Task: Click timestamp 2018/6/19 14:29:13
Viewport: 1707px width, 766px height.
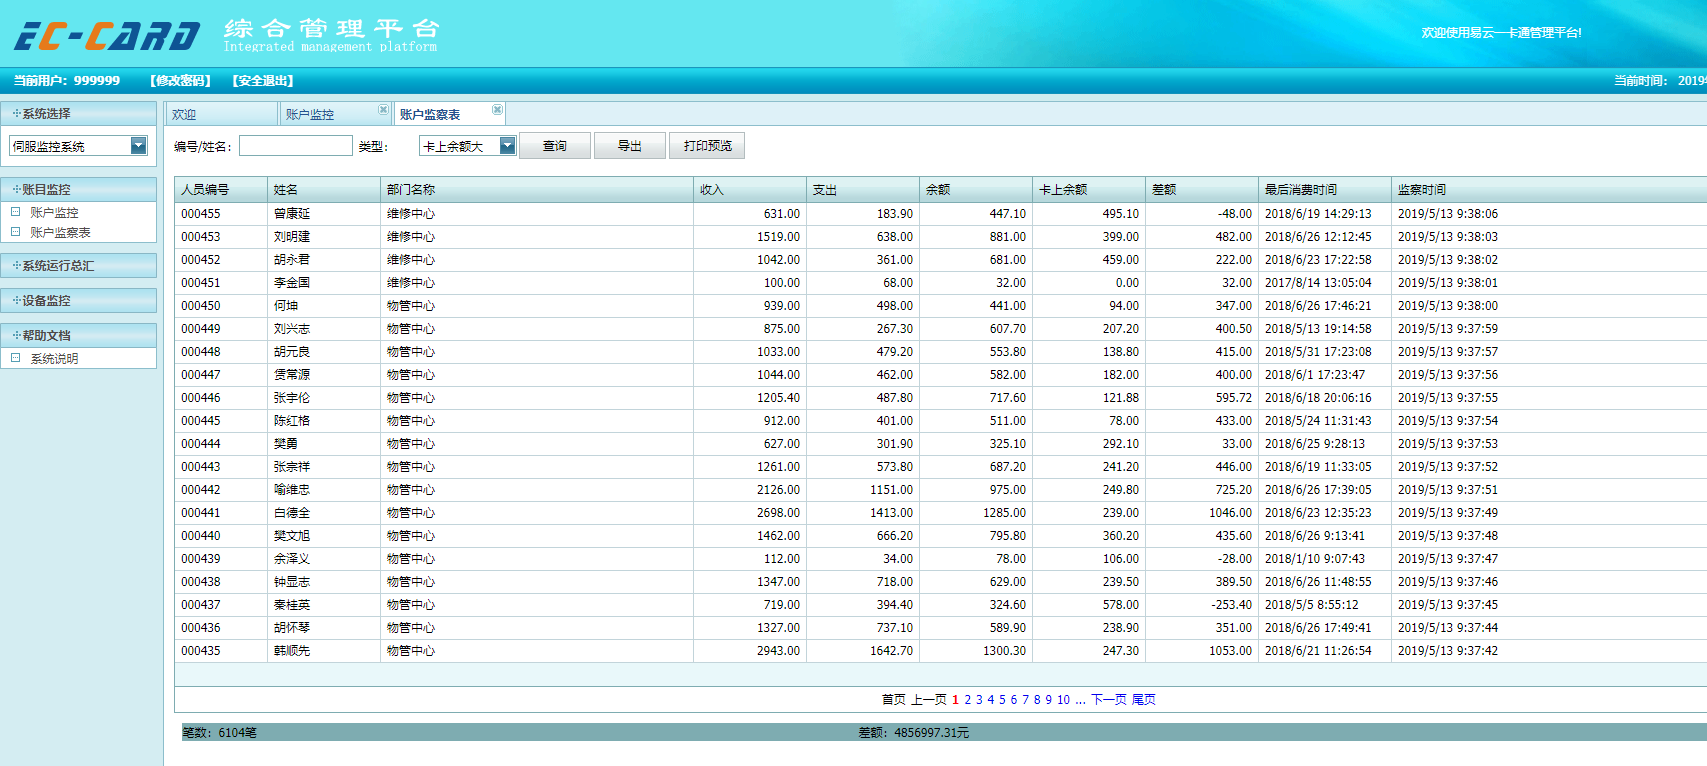Action: click(x=1318, y=214)
